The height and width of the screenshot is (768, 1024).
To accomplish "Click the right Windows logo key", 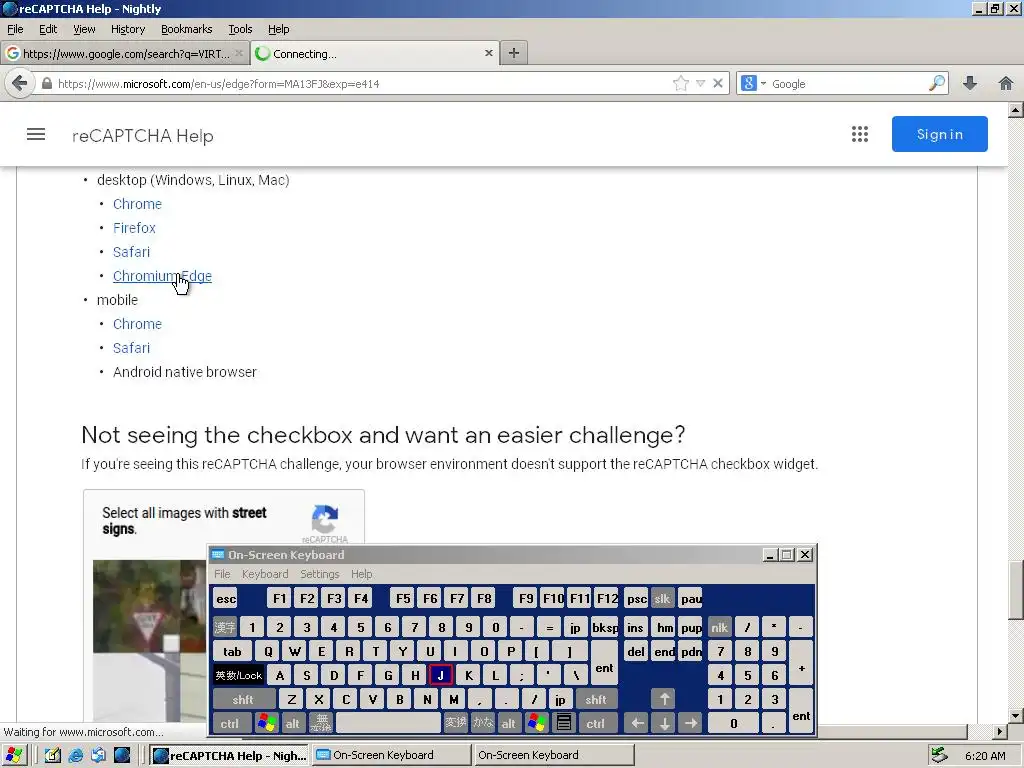I will pyautogui.click(x=537, y=724).
